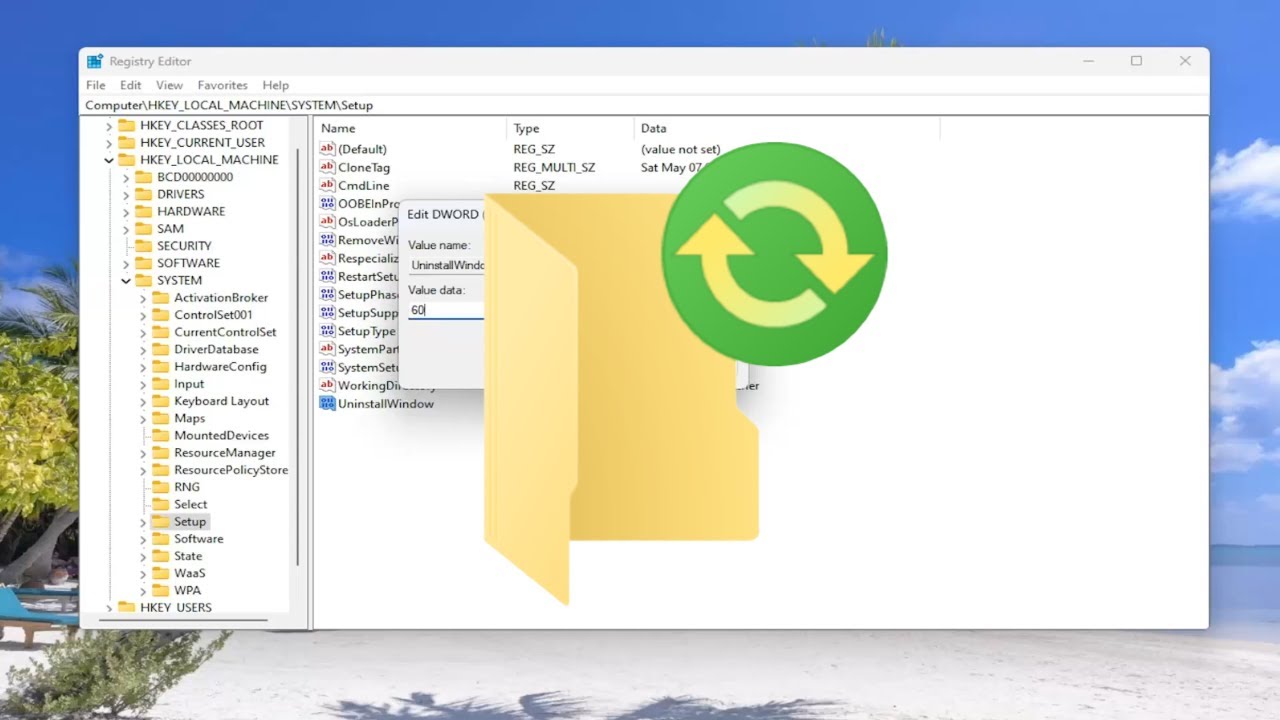
Task: Select the Setup key in tree
Action: (x=190, y=521)
